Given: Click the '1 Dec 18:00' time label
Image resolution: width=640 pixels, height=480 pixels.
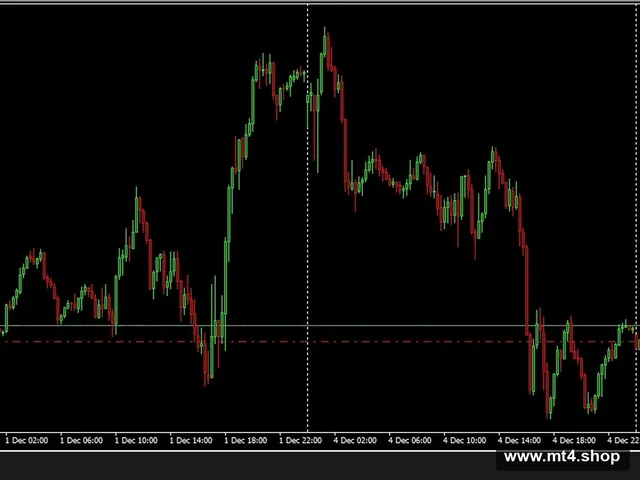Looking at the screenshot, I should [246, 440].
